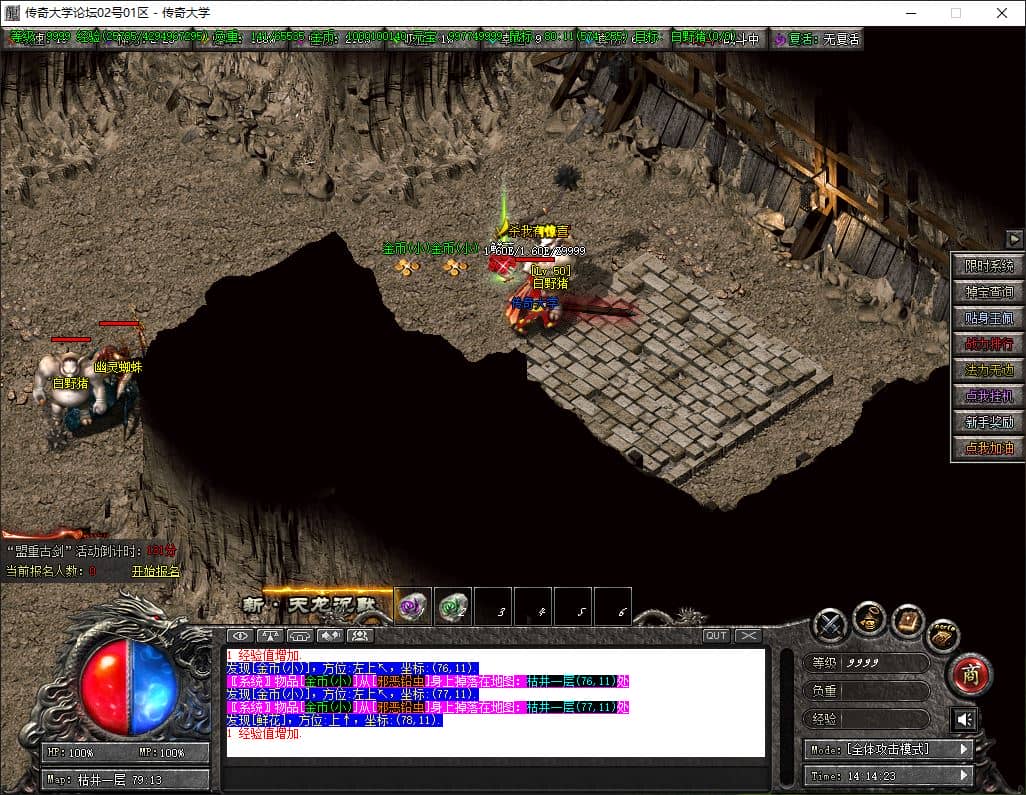Viewport: 1026px width, 795px height.
Task: Open the 新手奖励 rewards menu
Action: 988,423
